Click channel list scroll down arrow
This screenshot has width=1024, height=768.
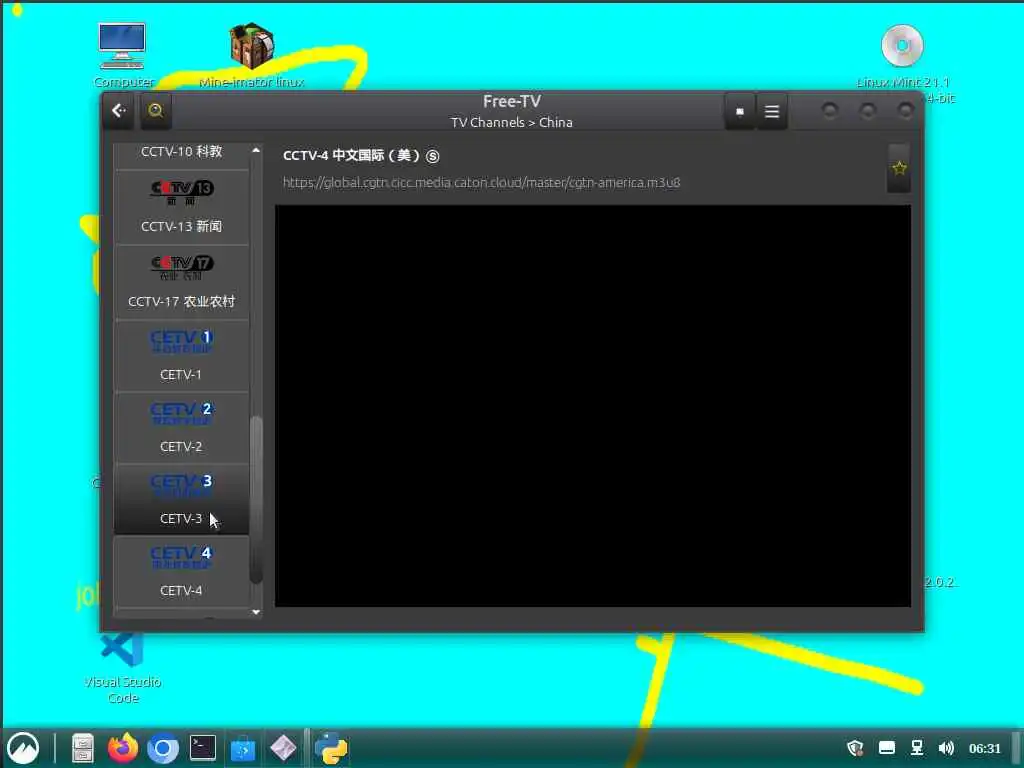(256, 612)
